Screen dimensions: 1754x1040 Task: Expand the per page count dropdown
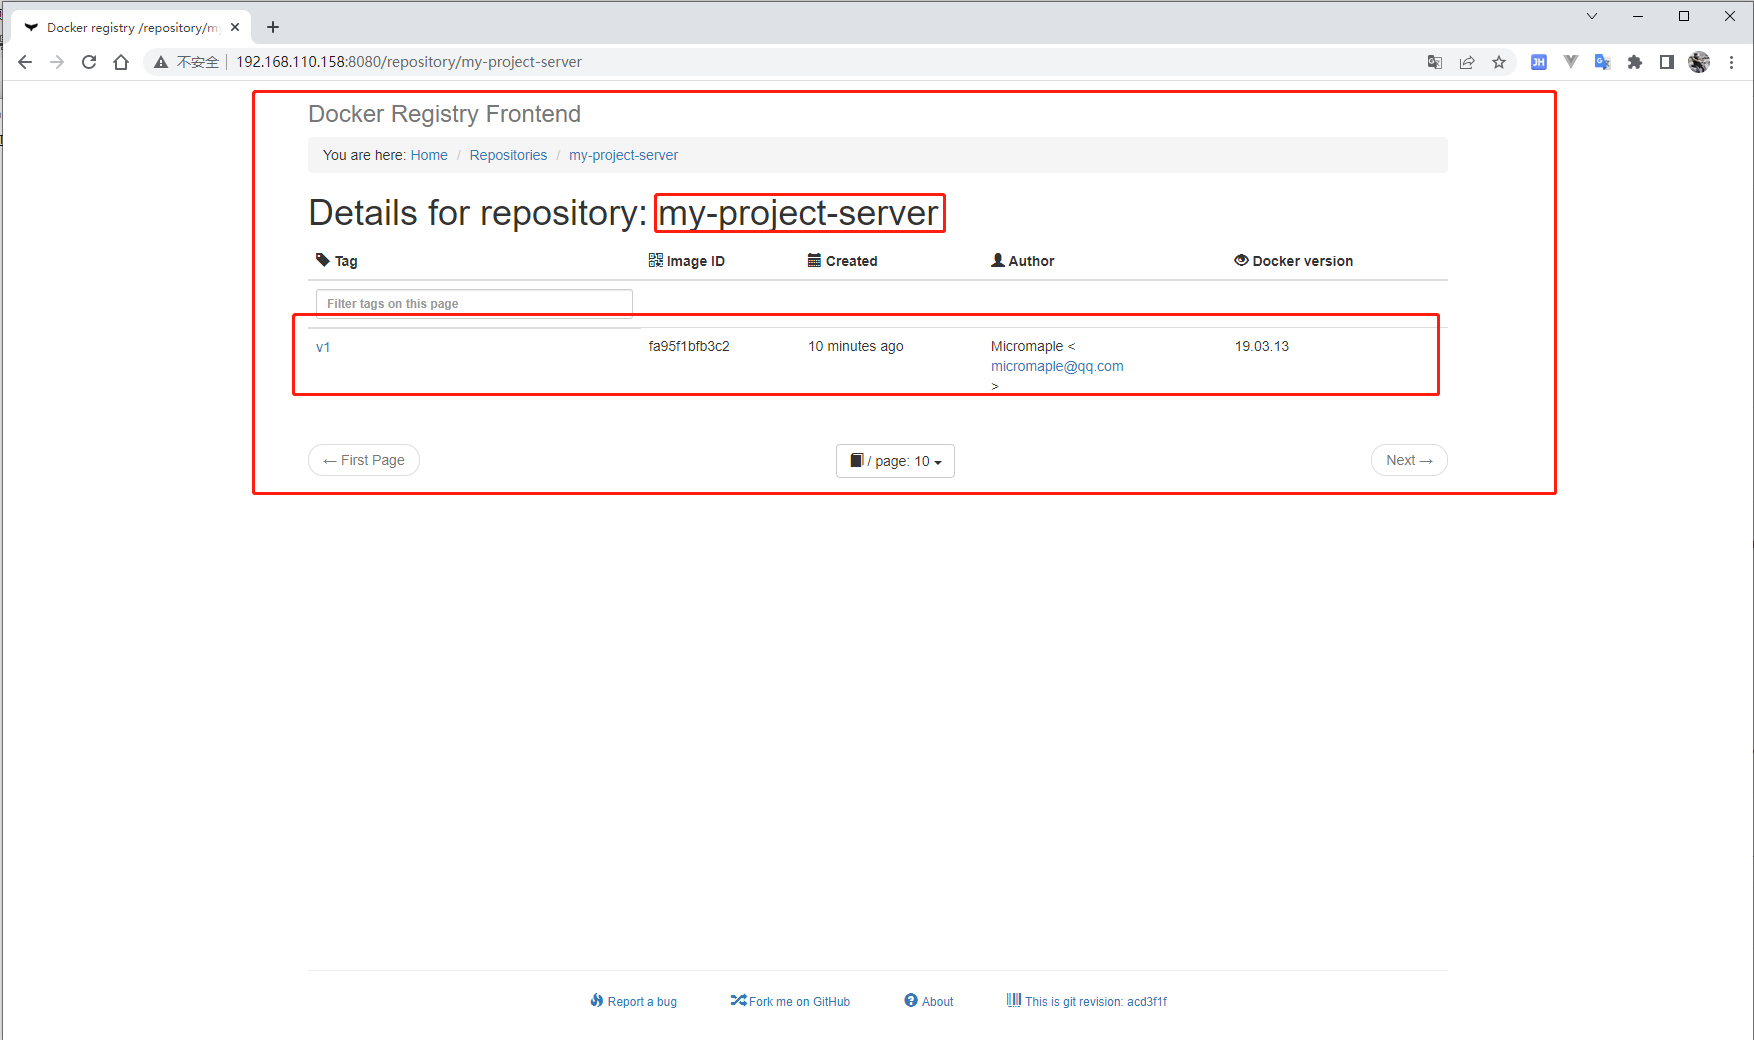point(895,461)
